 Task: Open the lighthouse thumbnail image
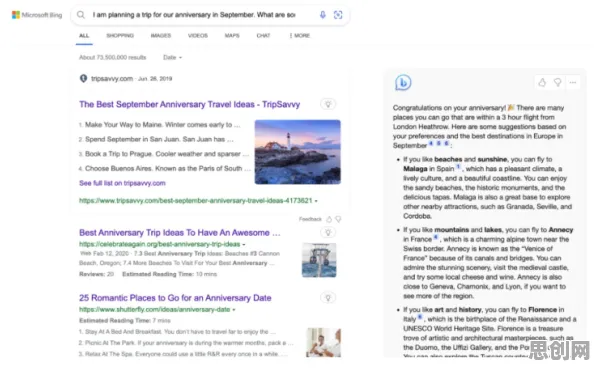tap(298, 152)
